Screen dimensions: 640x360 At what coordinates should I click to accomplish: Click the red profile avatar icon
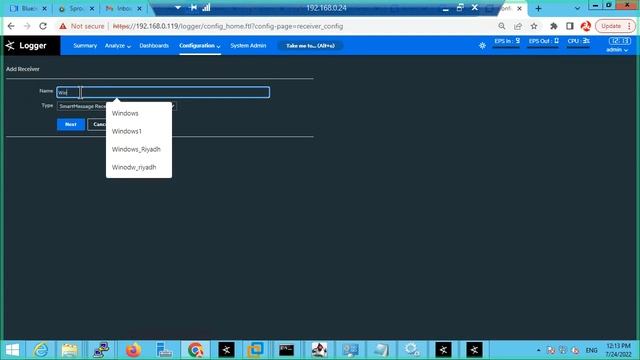click(x=586, y=26)
